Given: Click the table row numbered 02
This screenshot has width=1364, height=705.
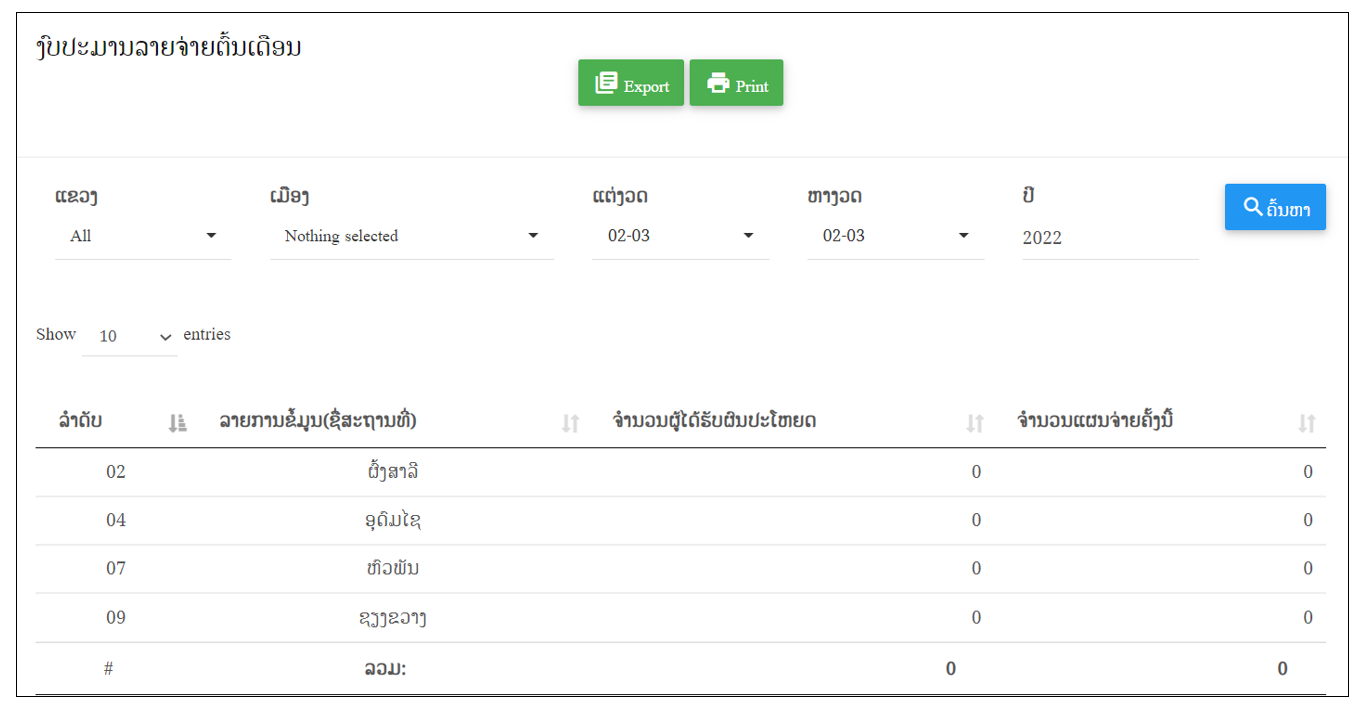Looking at the screenshot, I should coord(681,472).
